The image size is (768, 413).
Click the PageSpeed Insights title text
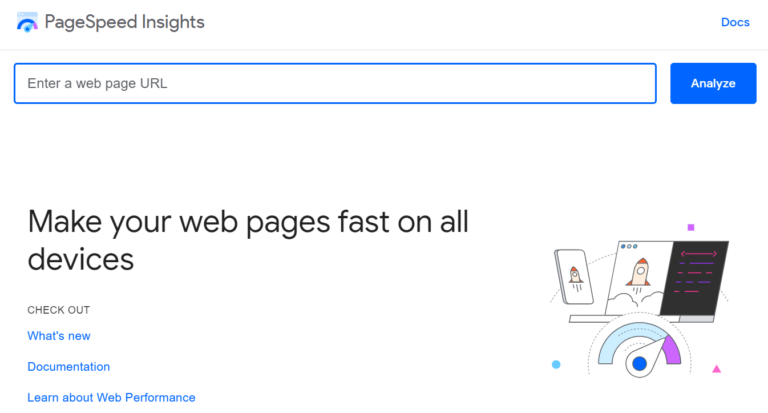coord(124,22)
